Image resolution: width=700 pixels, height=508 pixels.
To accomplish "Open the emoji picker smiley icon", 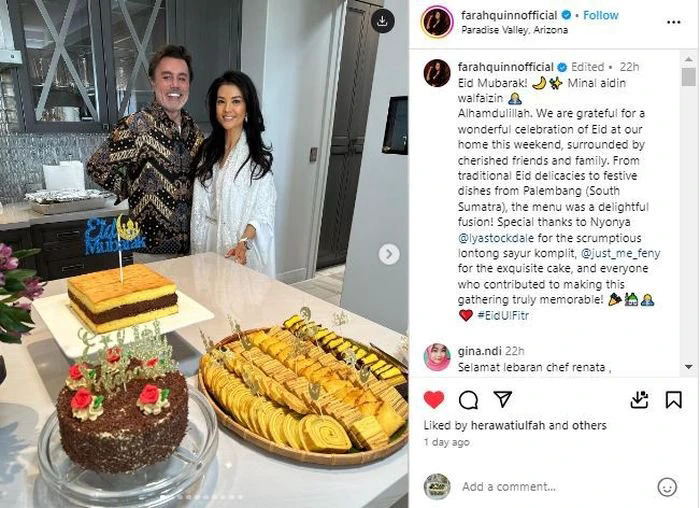I will tap(667, 487).
